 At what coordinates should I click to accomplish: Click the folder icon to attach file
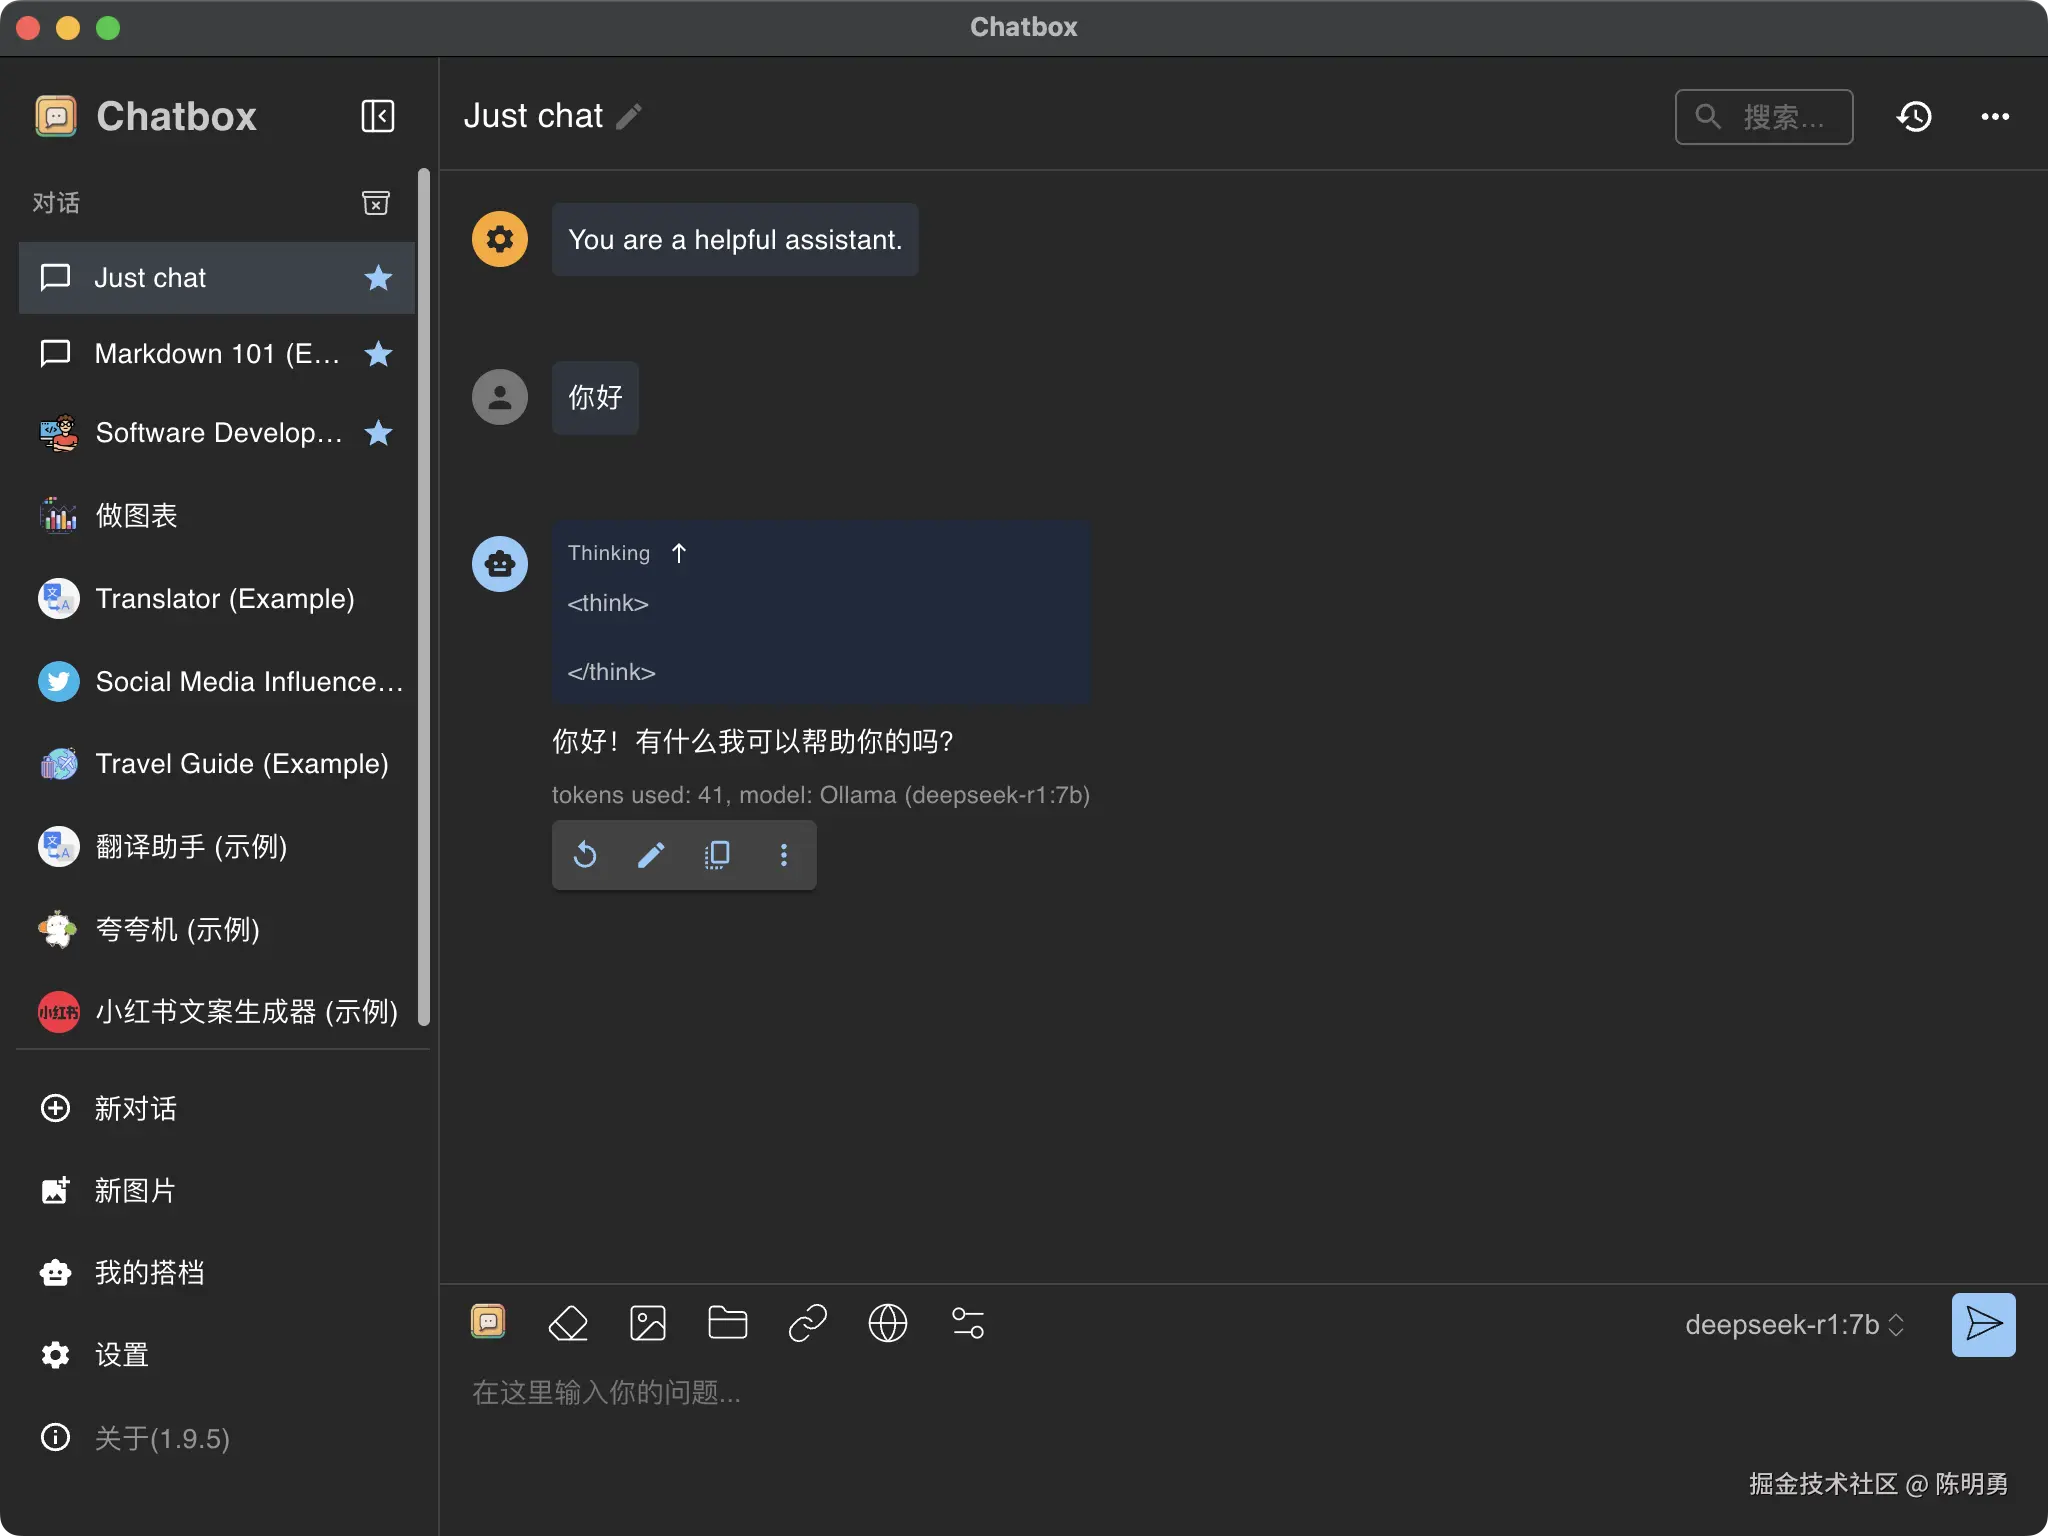click(727, 1323)
